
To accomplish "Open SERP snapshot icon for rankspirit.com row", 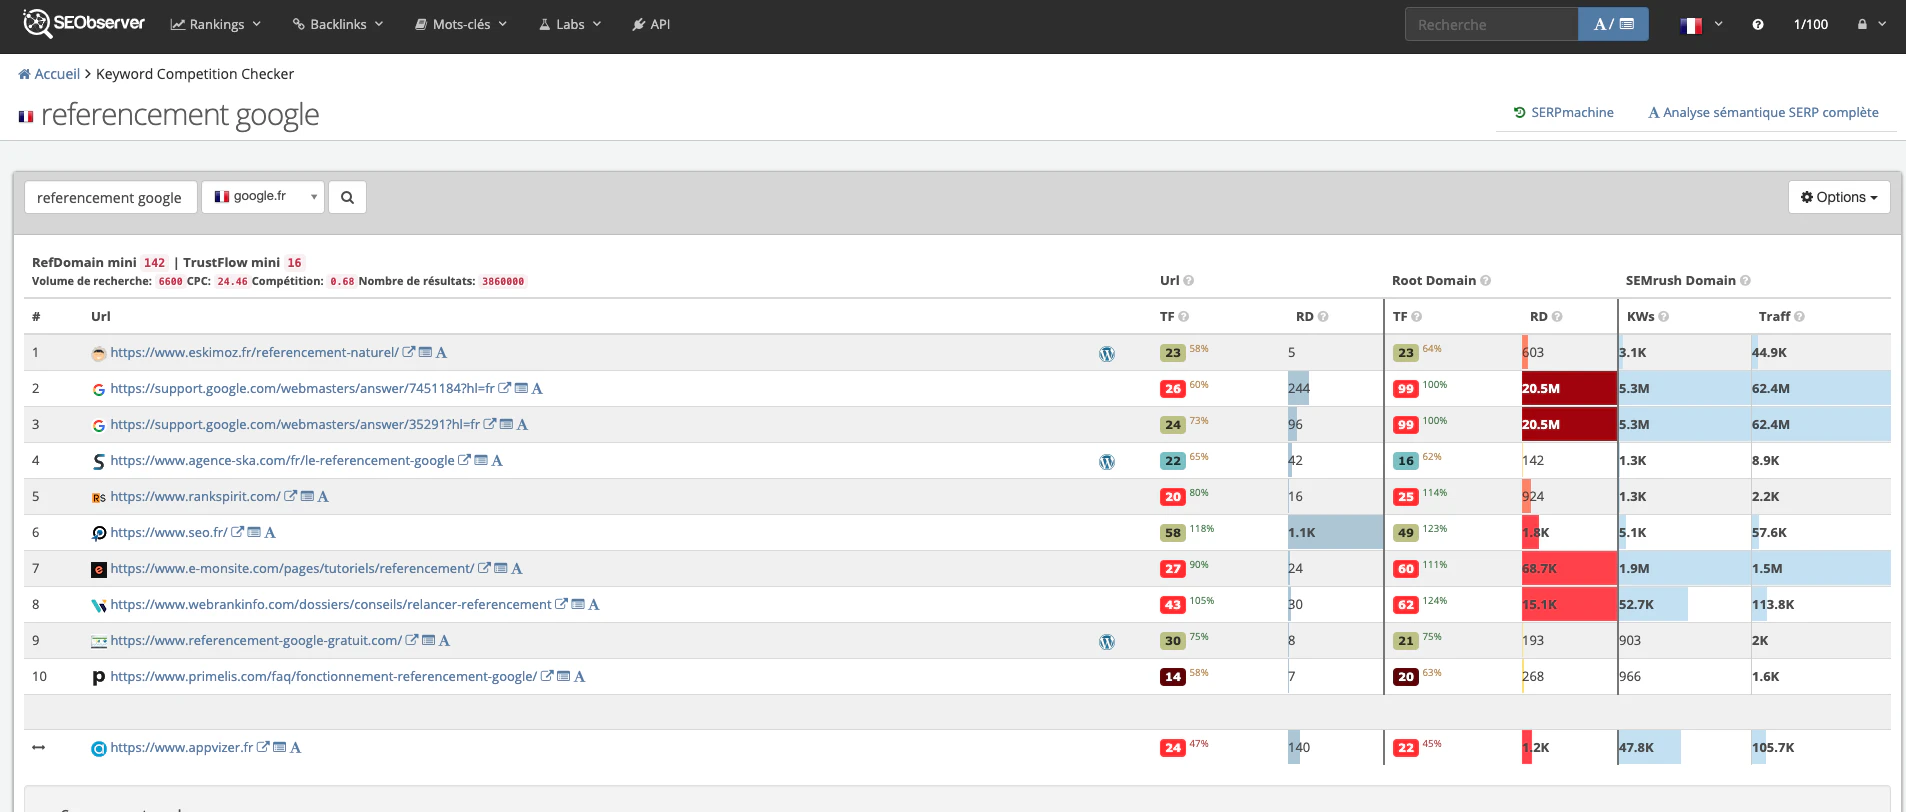I will click(x=307, y=496).
